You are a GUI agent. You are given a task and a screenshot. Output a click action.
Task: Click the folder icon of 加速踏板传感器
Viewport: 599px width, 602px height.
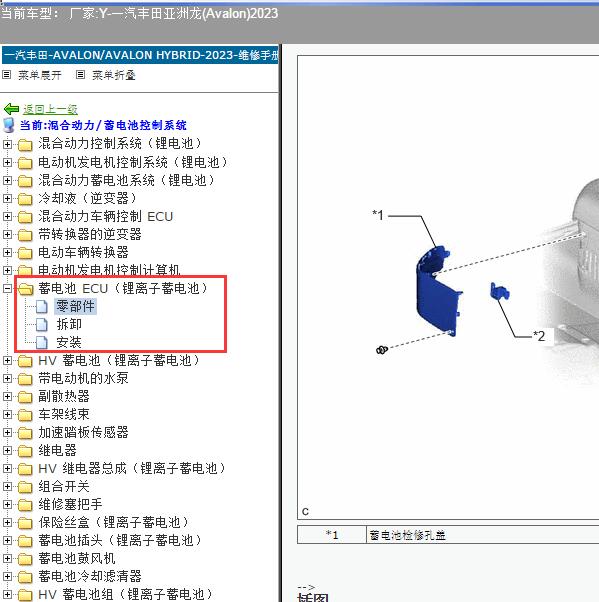[x=25, y=433]
